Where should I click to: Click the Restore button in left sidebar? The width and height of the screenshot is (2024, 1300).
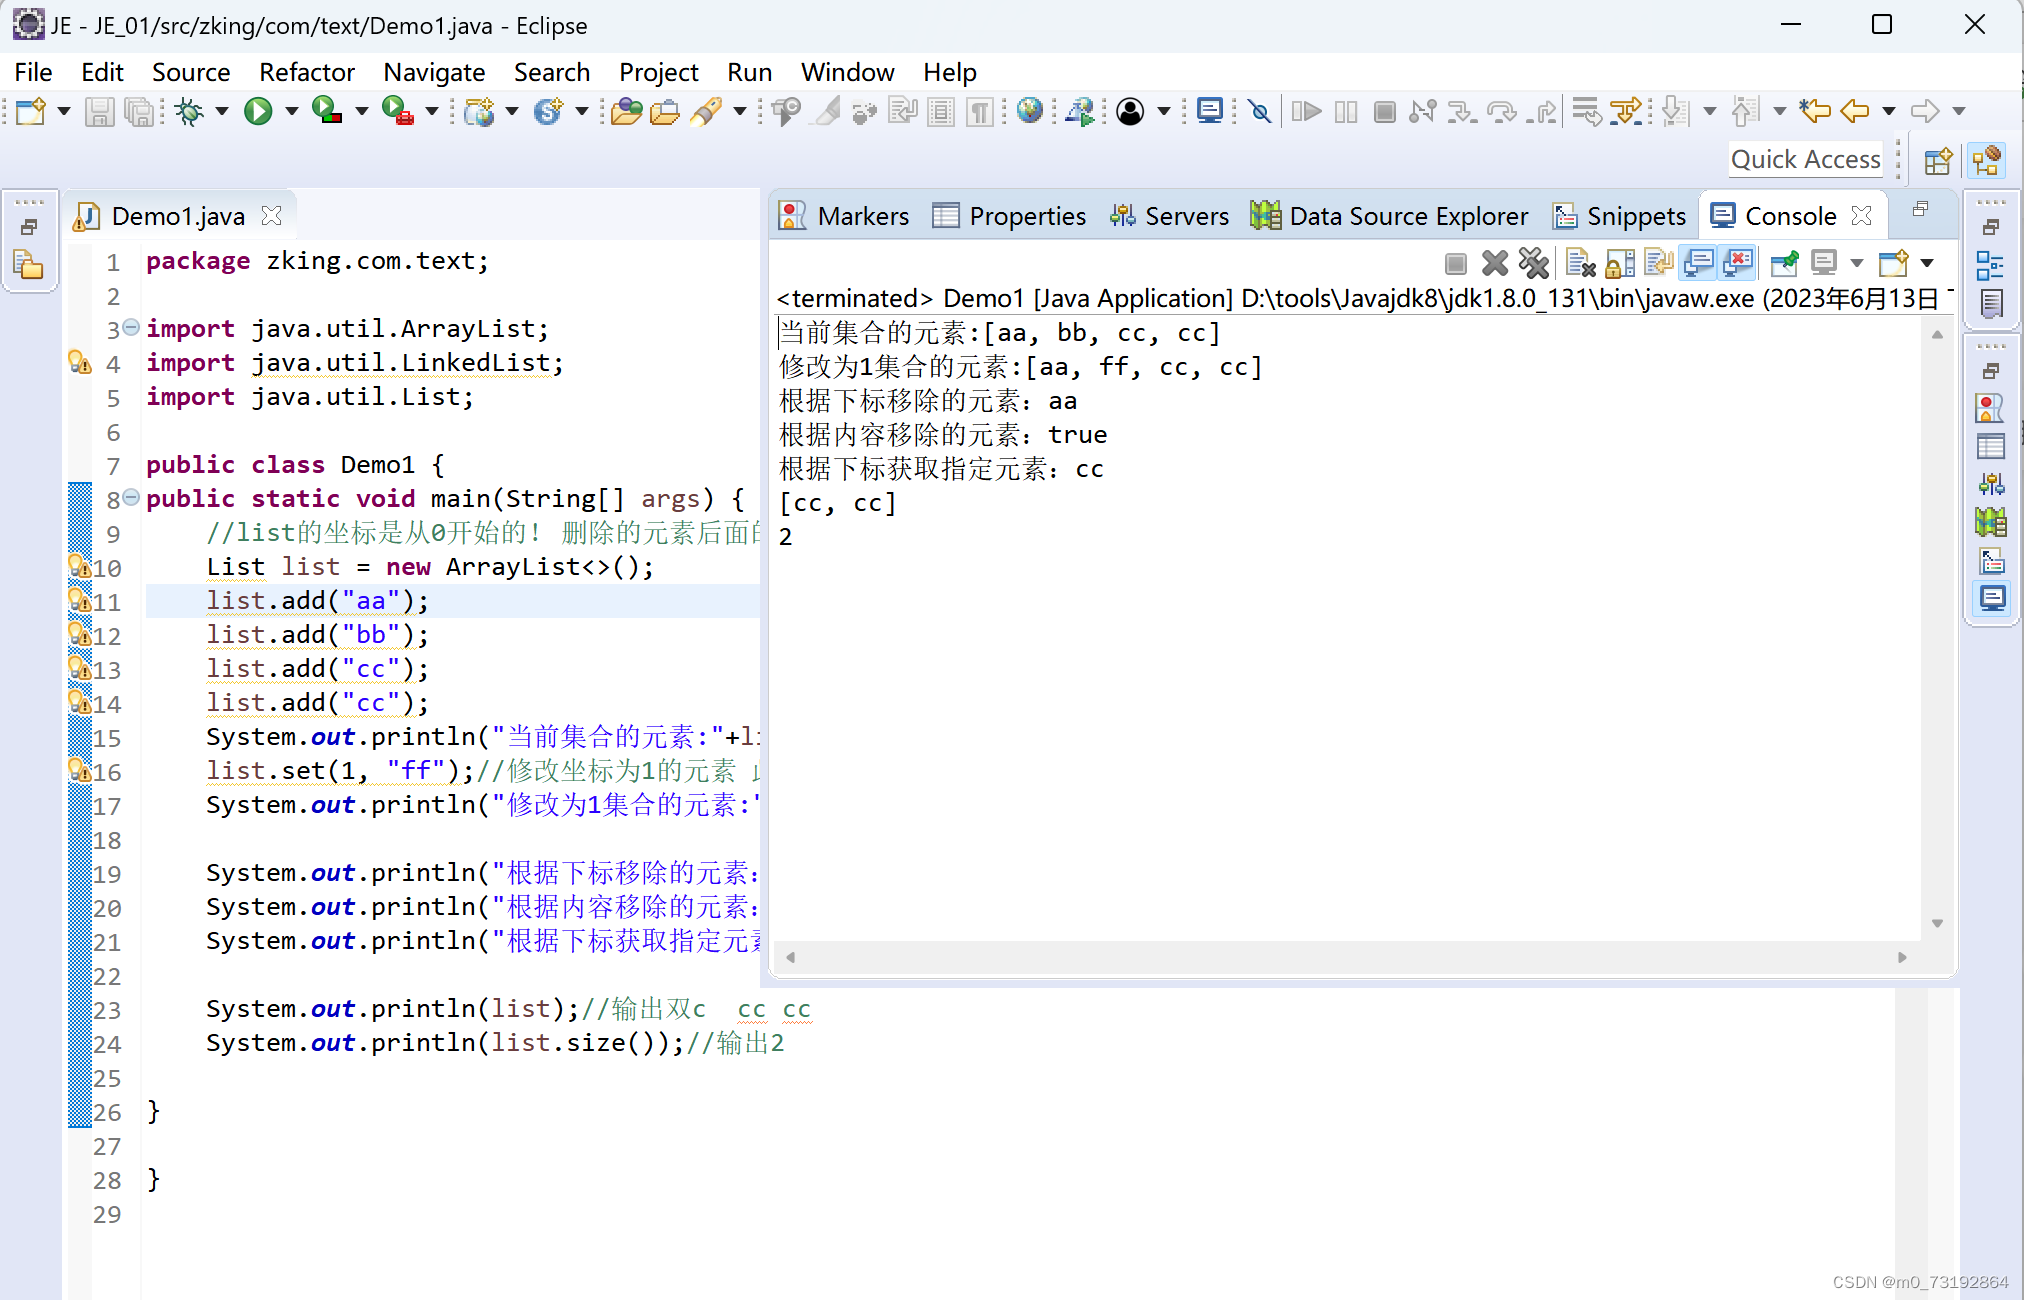click(x=29, y=227)
